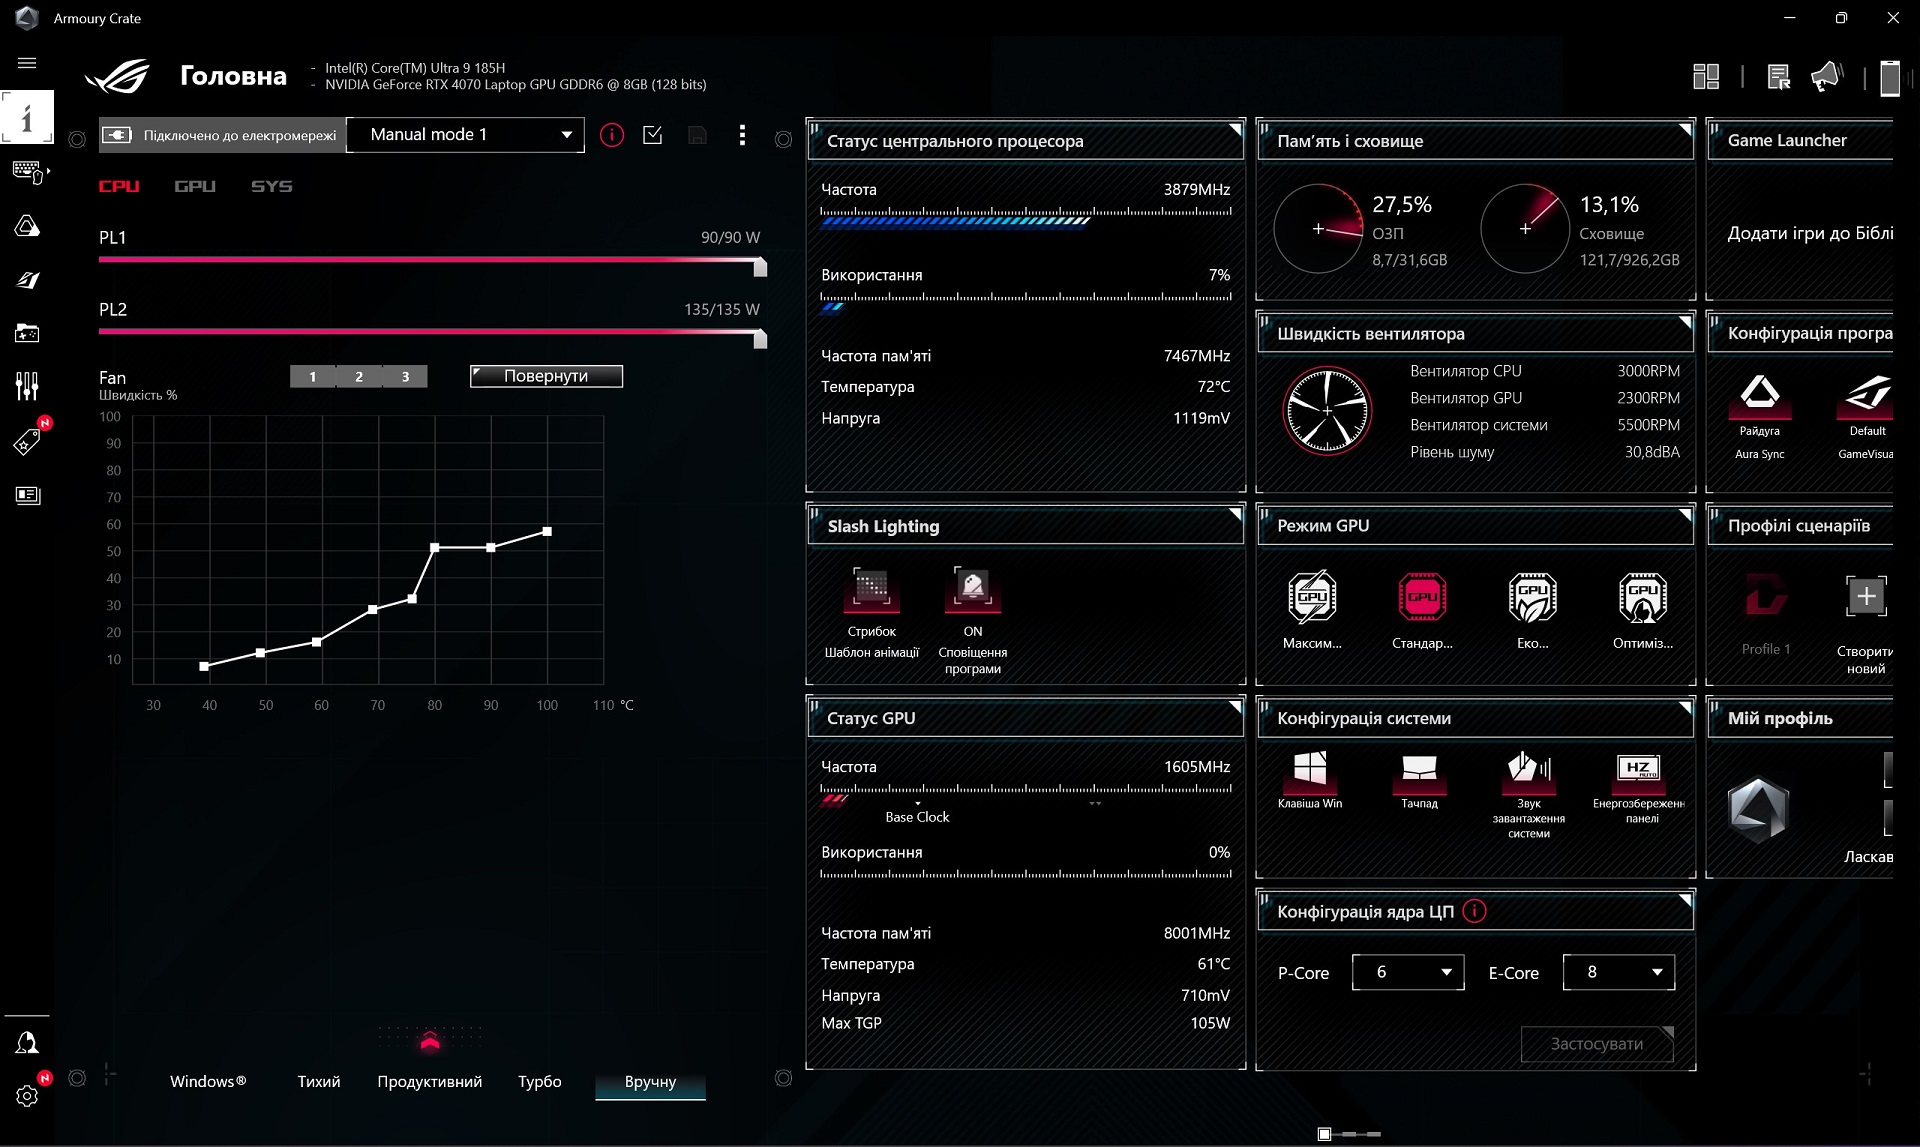Toggle the boot-up sound setting
Image resolution: width=1920 pixels, height=1147 pixels.
click(1528, 768)
